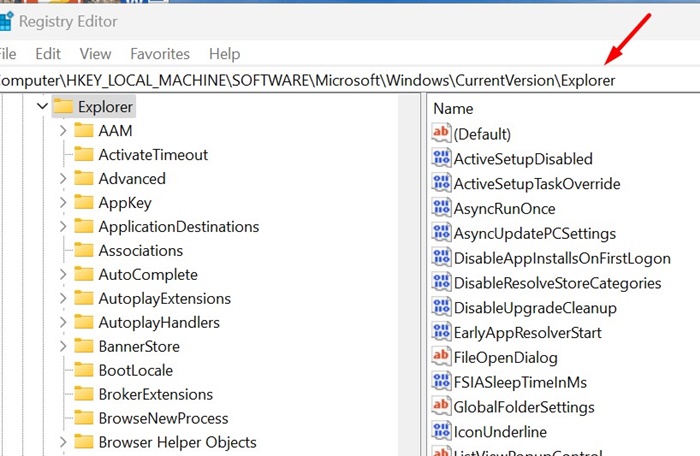Select the Associations folder icon
This screenshot has width=700, height=456.
[83, 251]
